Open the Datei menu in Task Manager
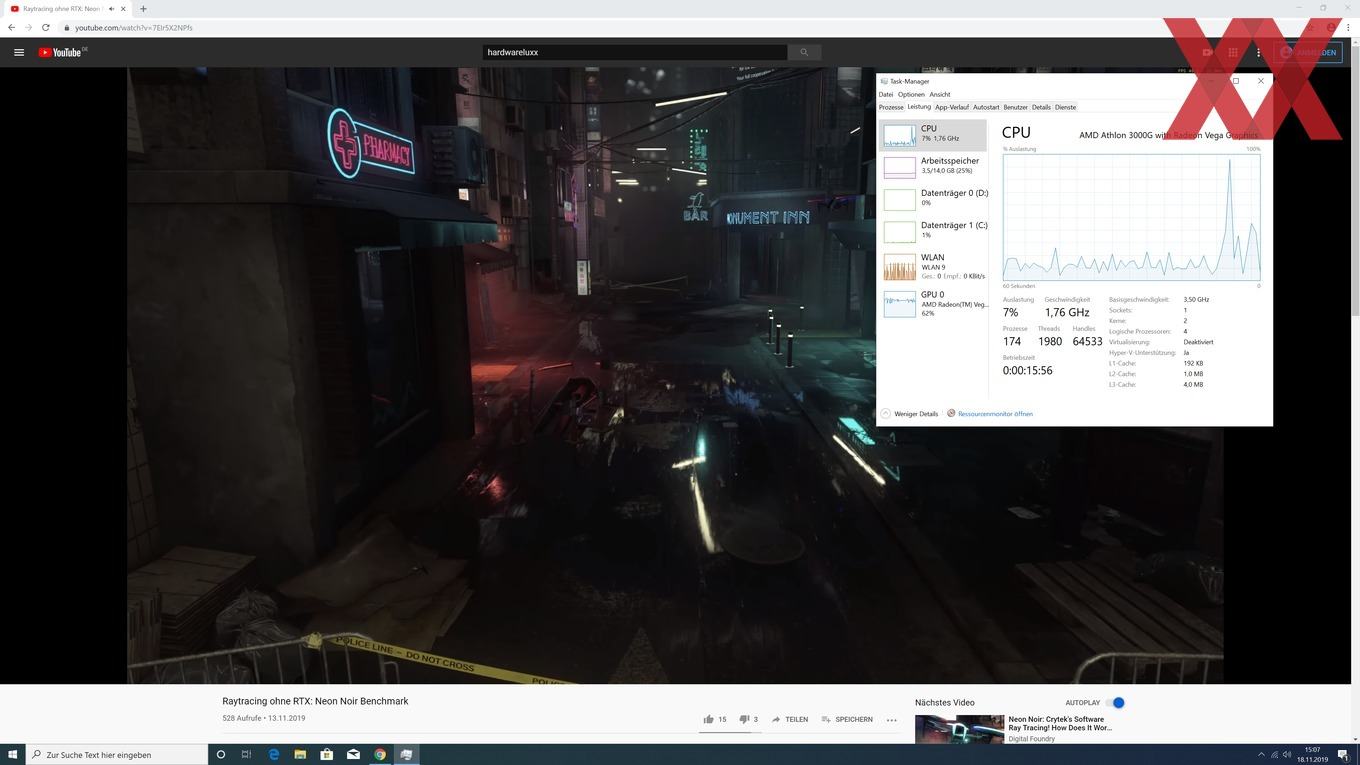The height and width of the screenshot is (765, 1360). [886, 94]
